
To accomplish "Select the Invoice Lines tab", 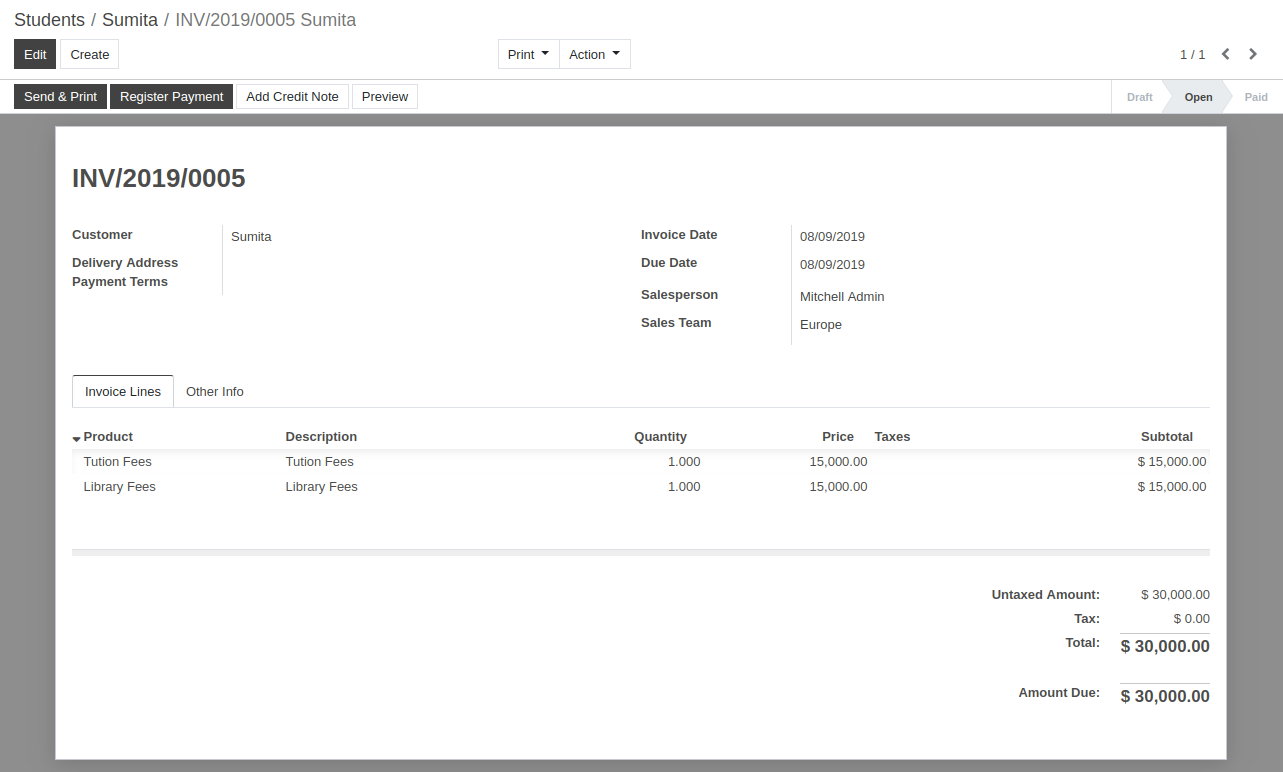I will click(123, 391).
